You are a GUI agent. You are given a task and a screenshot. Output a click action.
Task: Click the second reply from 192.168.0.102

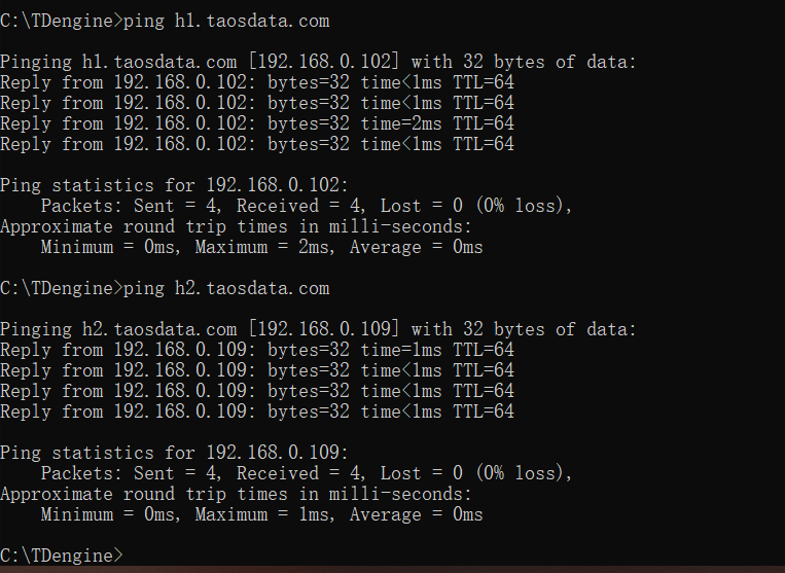257,103
